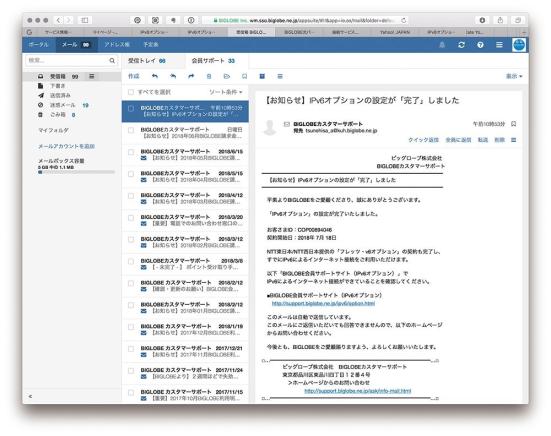The image size is (551, 436).
Task: Open the 受信箱 folder options menu icon
Action: (92, 76)
